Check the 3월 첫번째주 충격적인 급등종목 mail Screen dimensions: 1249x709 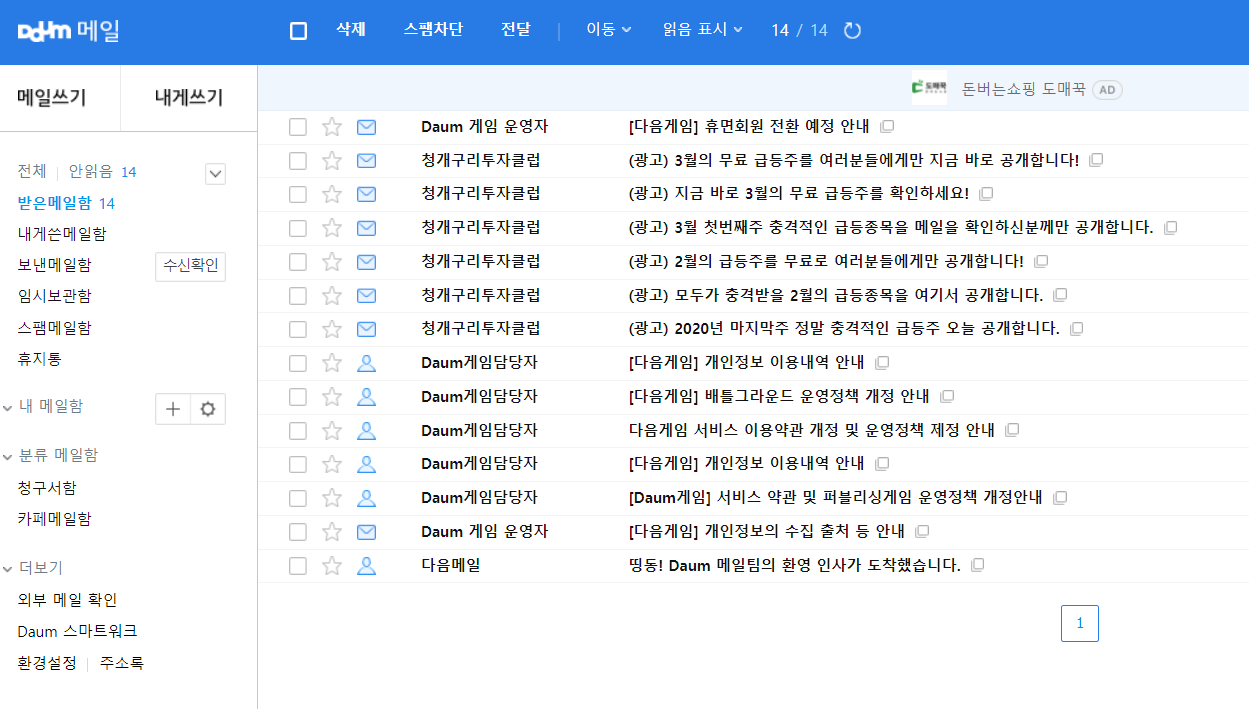pyautogui.click(x=298, y=228)
